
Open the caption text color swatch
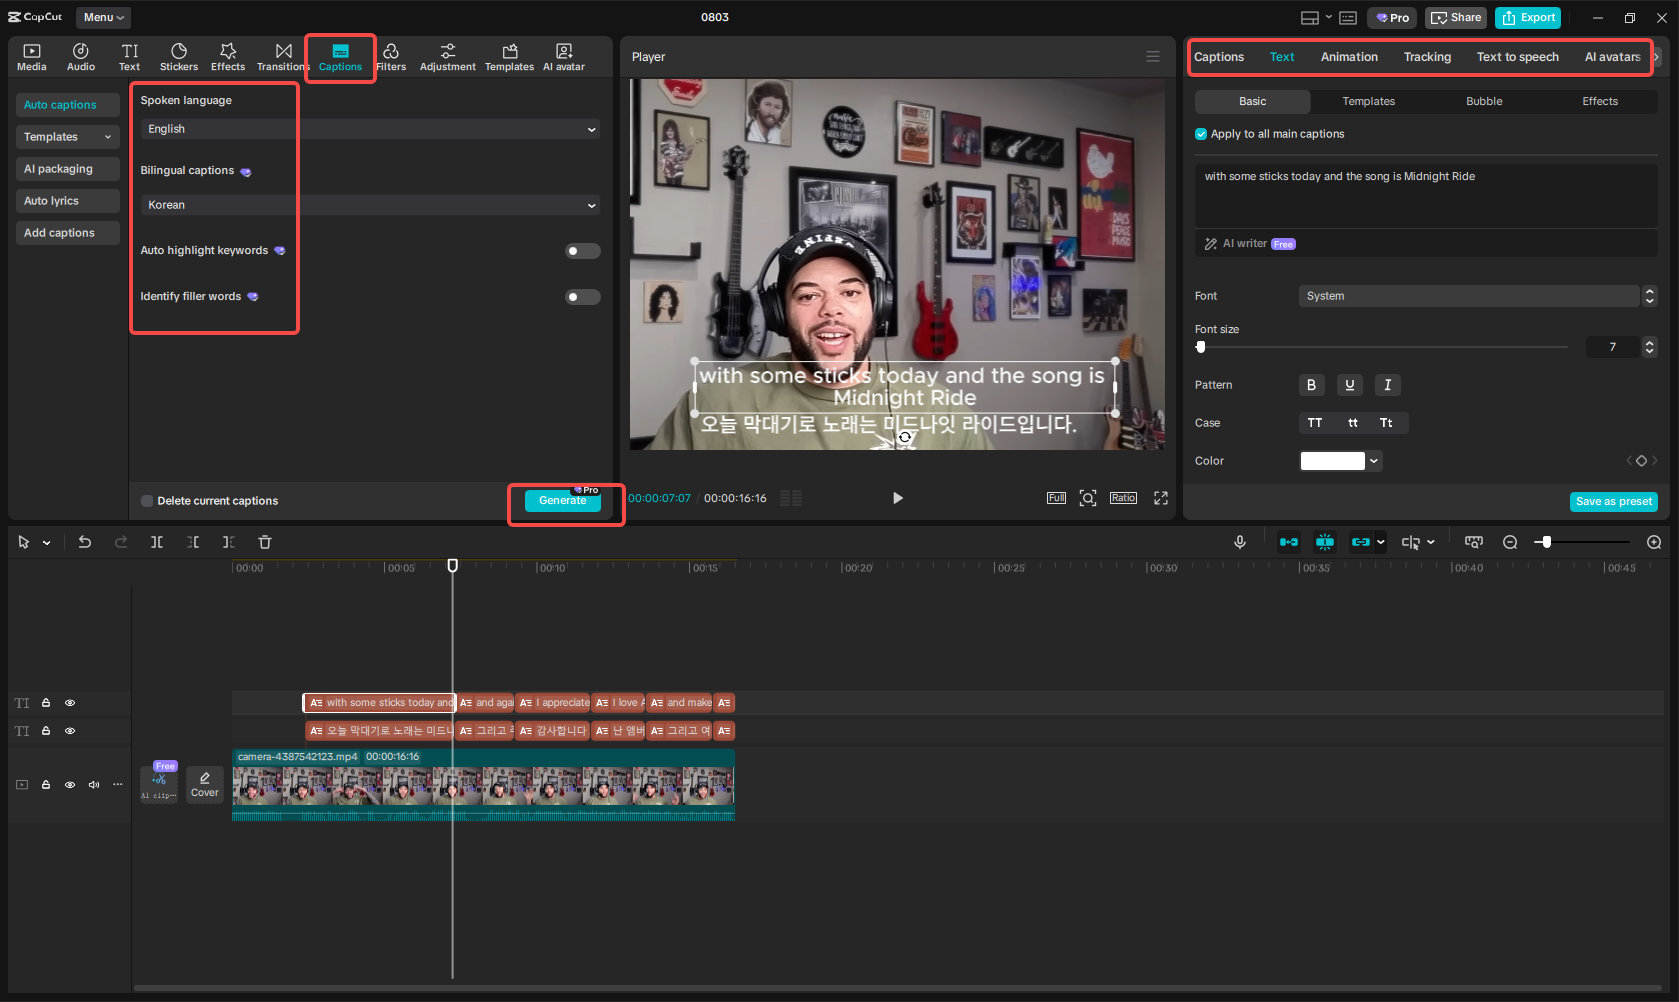tap(1334, 460)
